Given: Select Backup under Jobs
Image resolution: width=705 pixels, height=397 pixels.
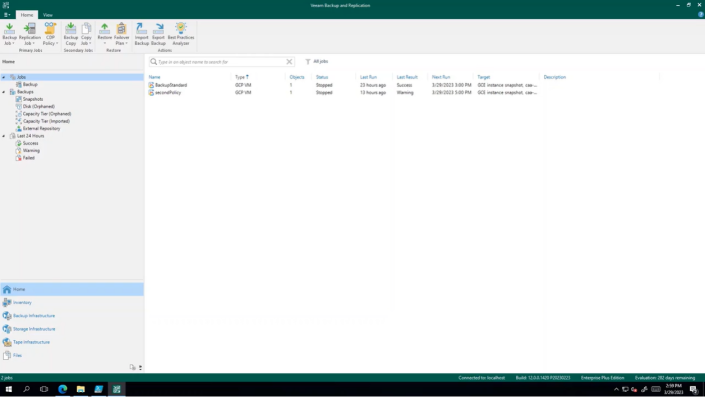Looking at the screenshot, I should click(x=30, y=85).
